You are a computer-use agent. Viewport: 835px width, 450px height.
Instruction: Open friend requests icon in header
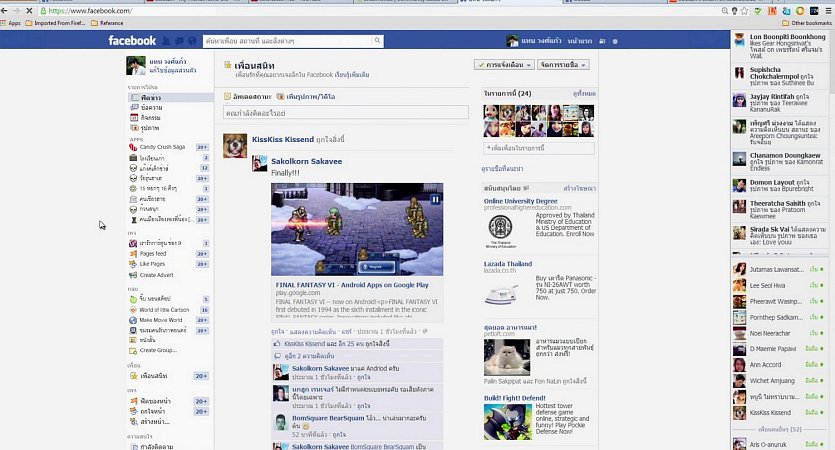pyautogui.click(x=168, y=41)
